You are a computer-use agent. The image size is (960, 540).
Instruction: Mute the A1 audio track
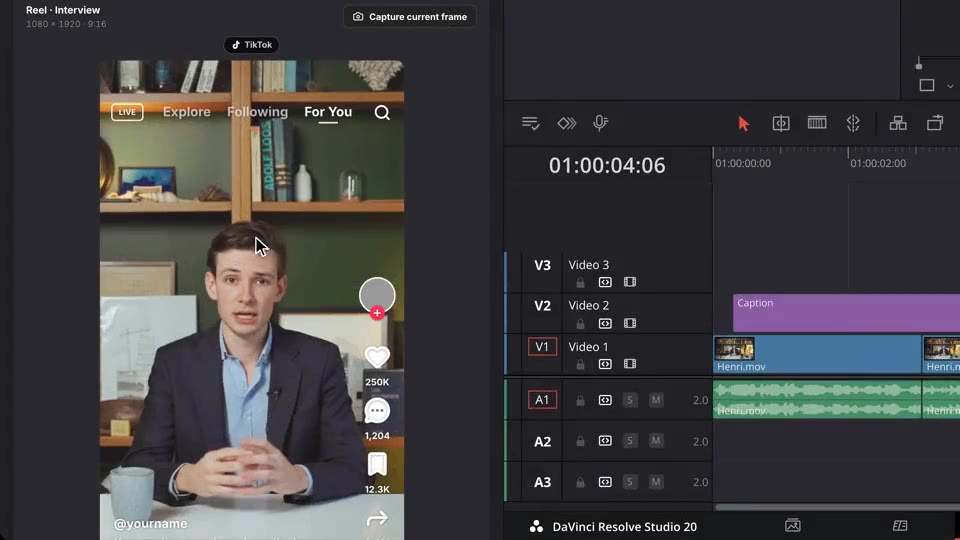[x=656, y=400]
